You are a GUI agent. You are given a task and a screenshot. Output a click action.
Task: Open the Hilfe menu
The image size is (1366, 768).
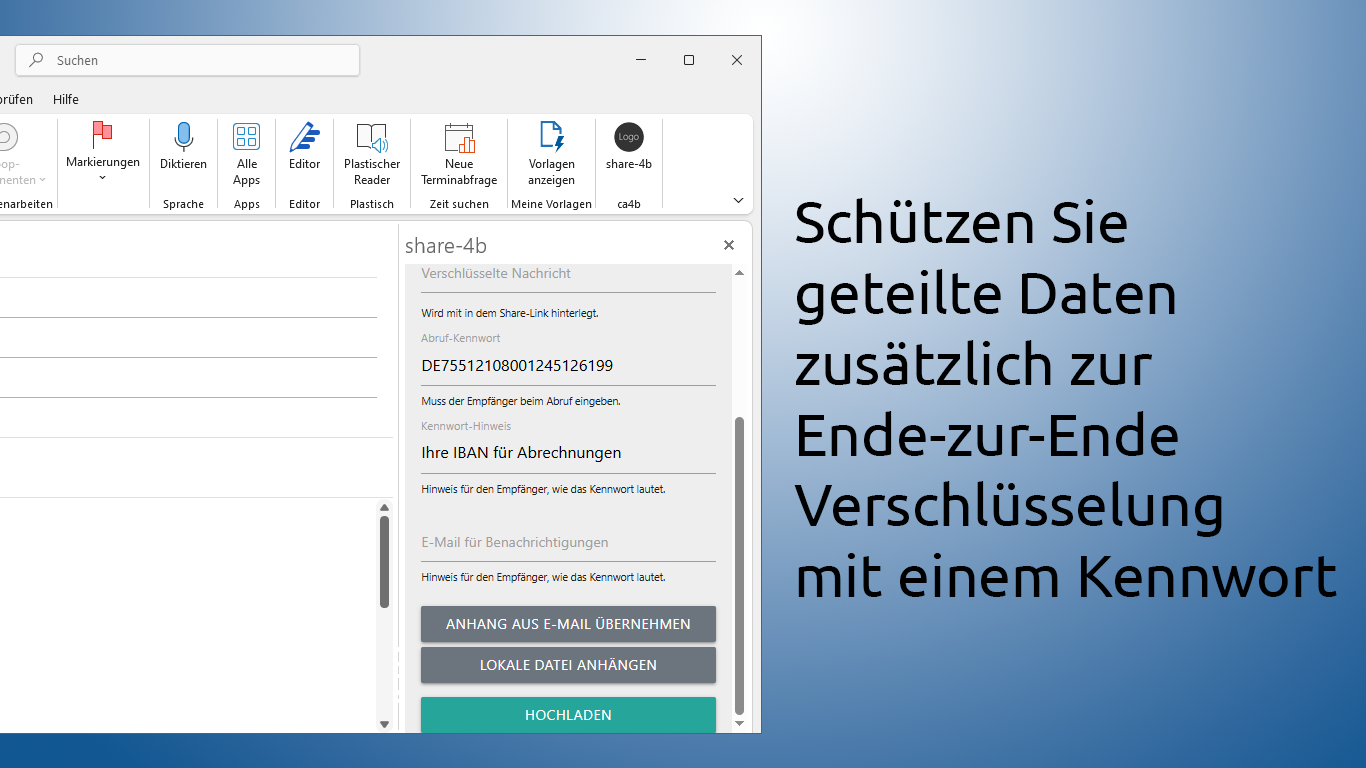[x=65, y=99]
